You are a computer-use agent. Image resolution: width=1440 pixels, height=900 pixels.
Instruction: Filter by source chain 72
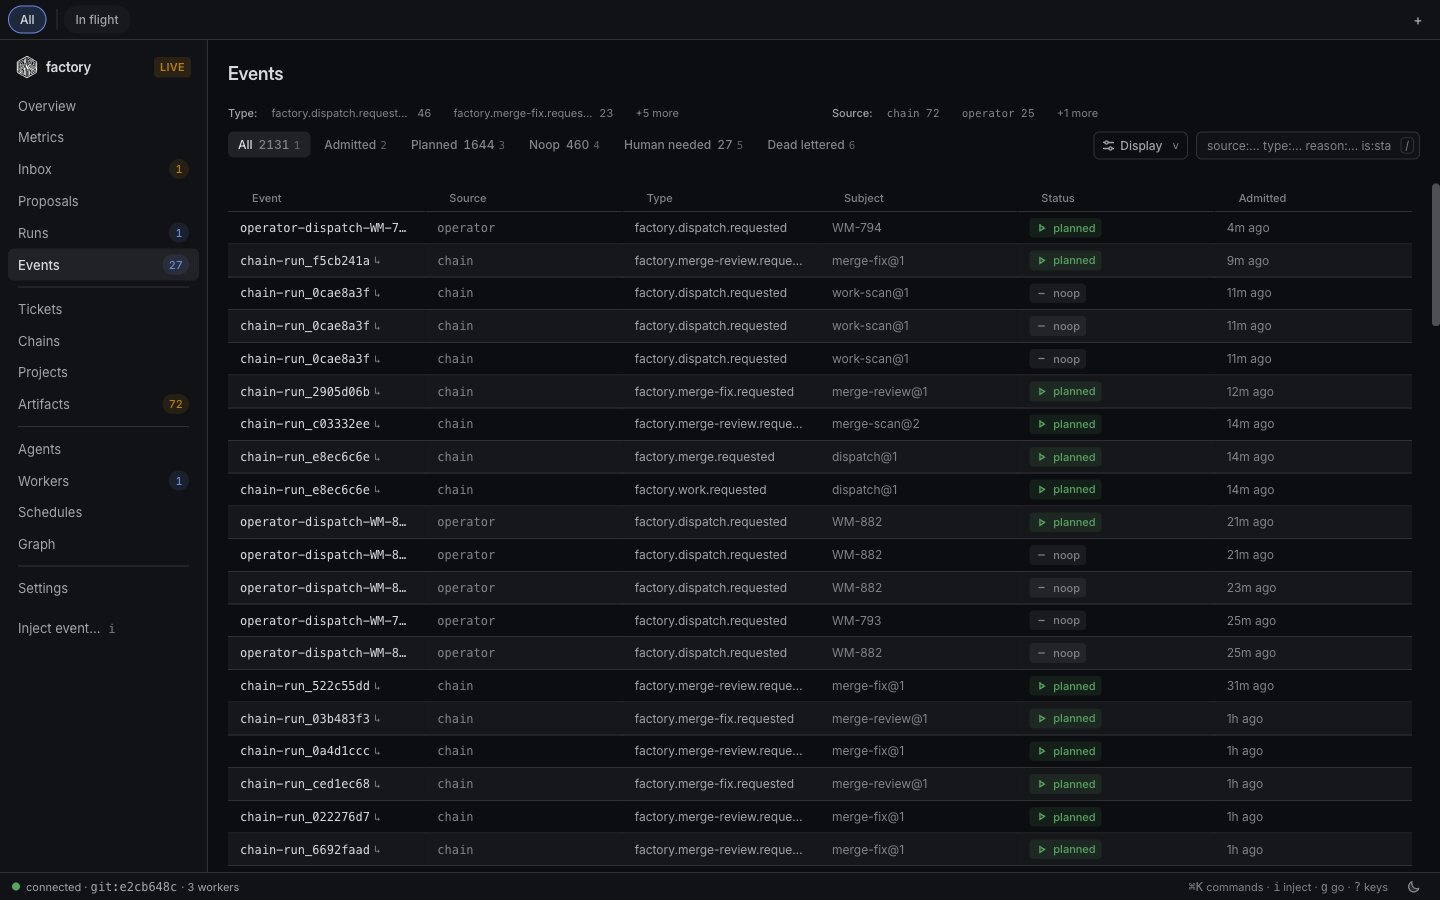913,114
